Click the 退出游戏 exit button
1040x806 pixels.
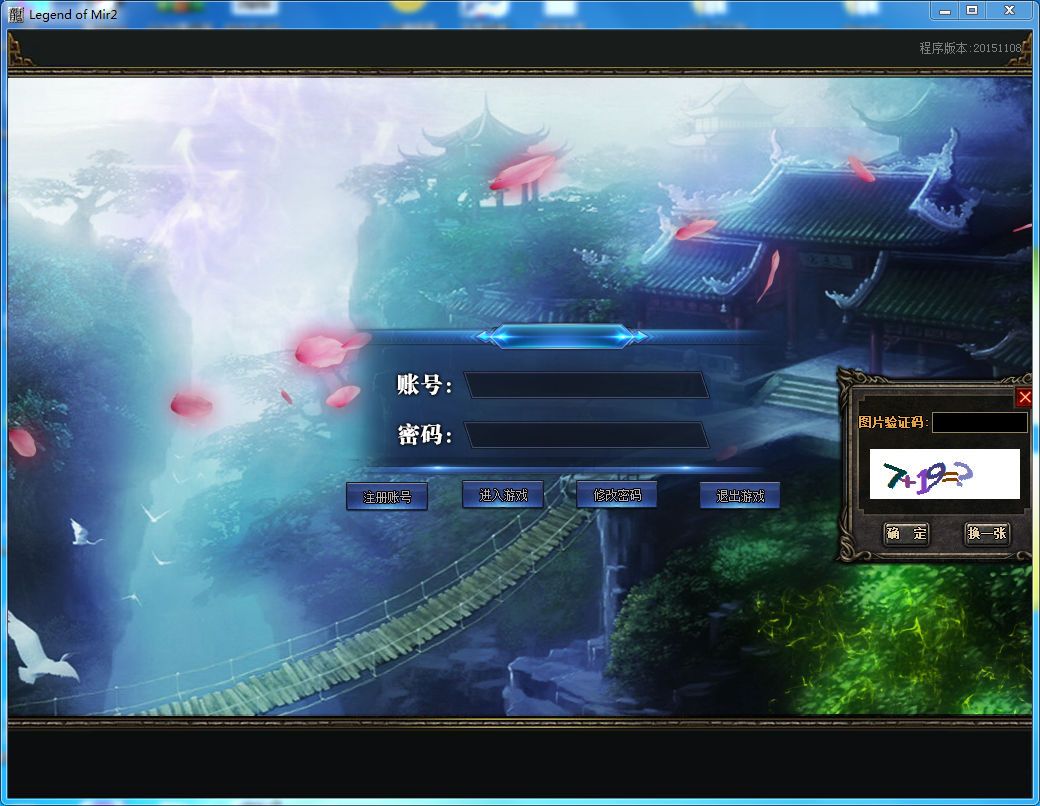(x=740, y=496)
